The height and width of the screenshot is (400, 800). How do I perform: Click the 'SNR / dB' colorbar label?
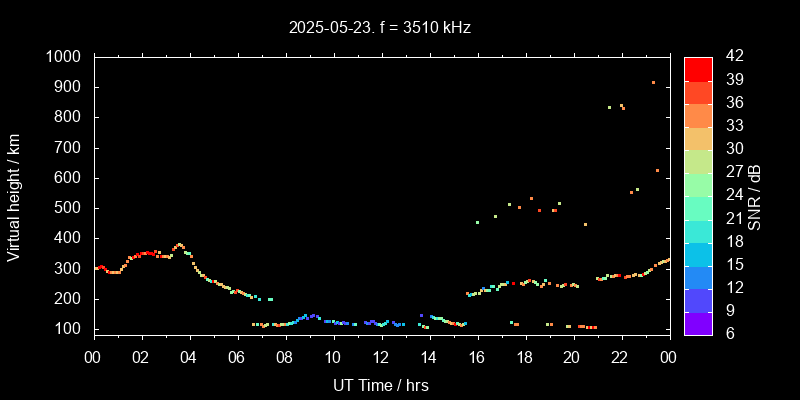coord(755,196)
